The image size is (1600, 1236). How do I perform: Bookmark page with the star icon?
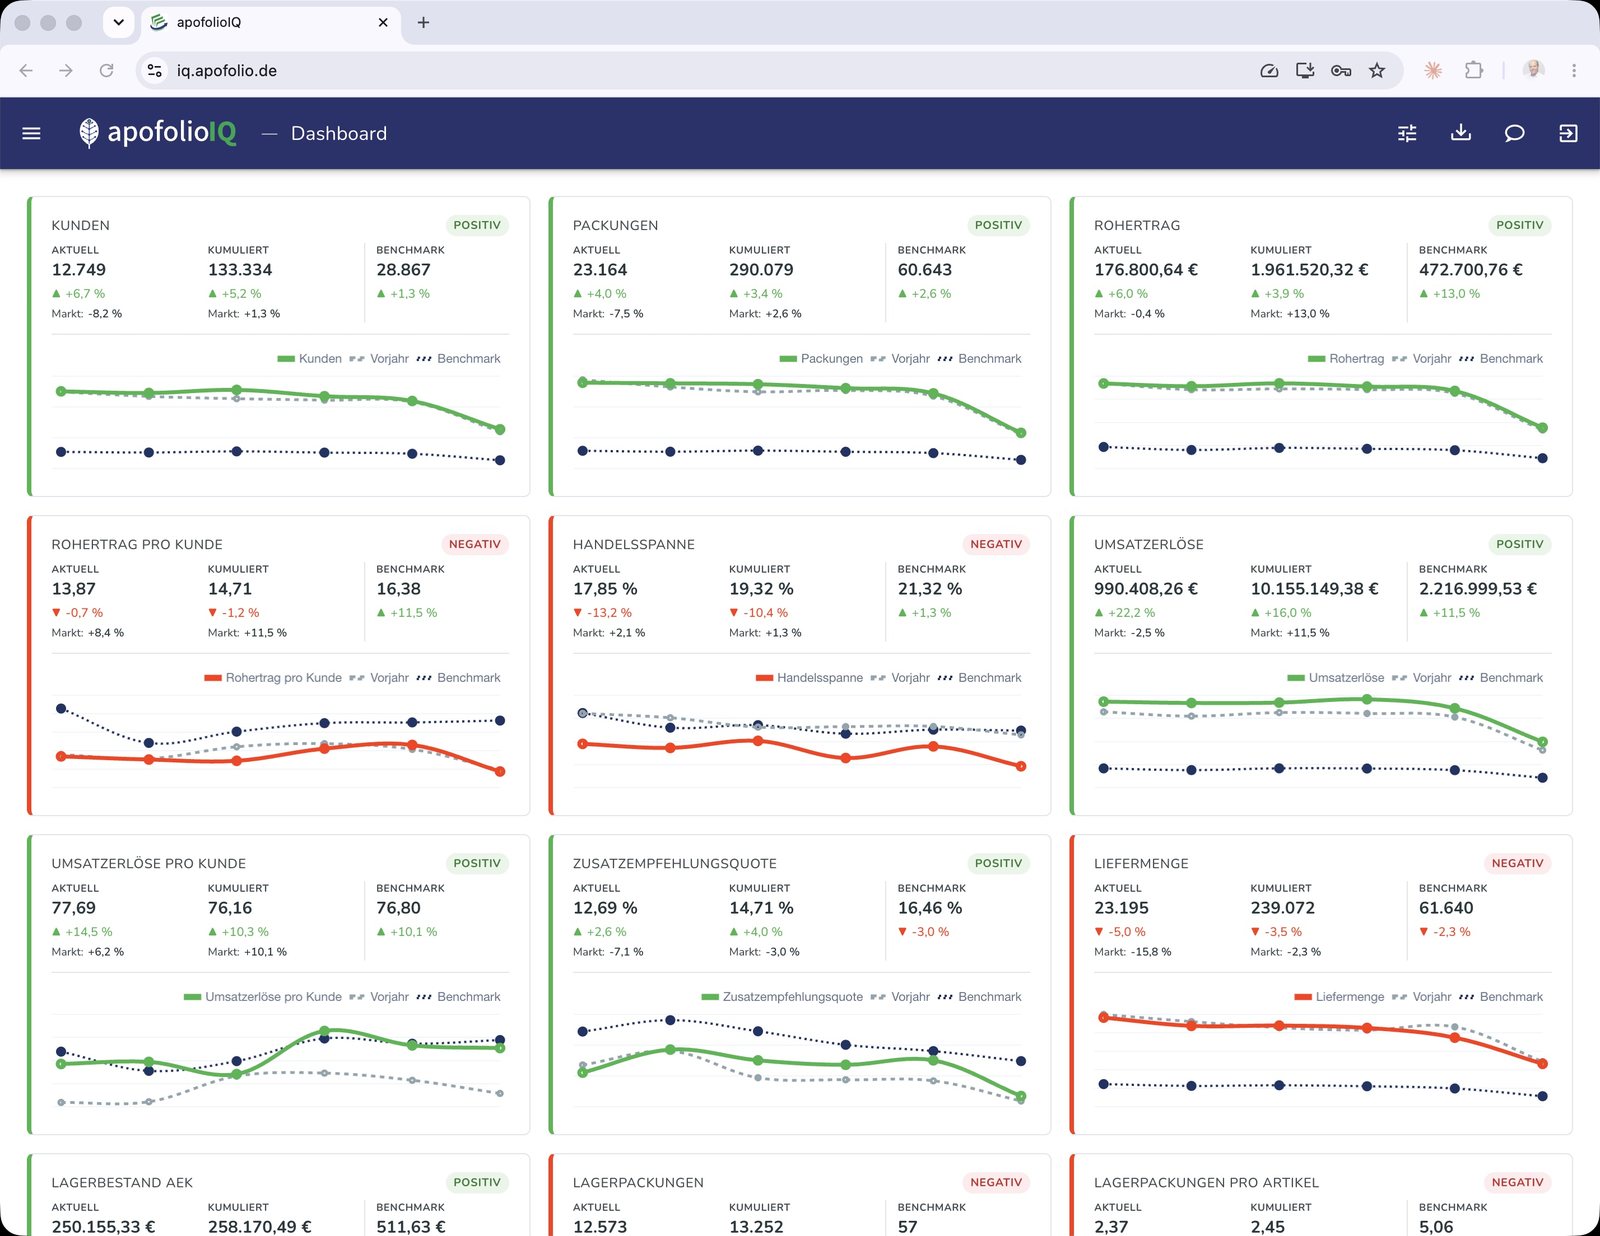pos(1377,70)
